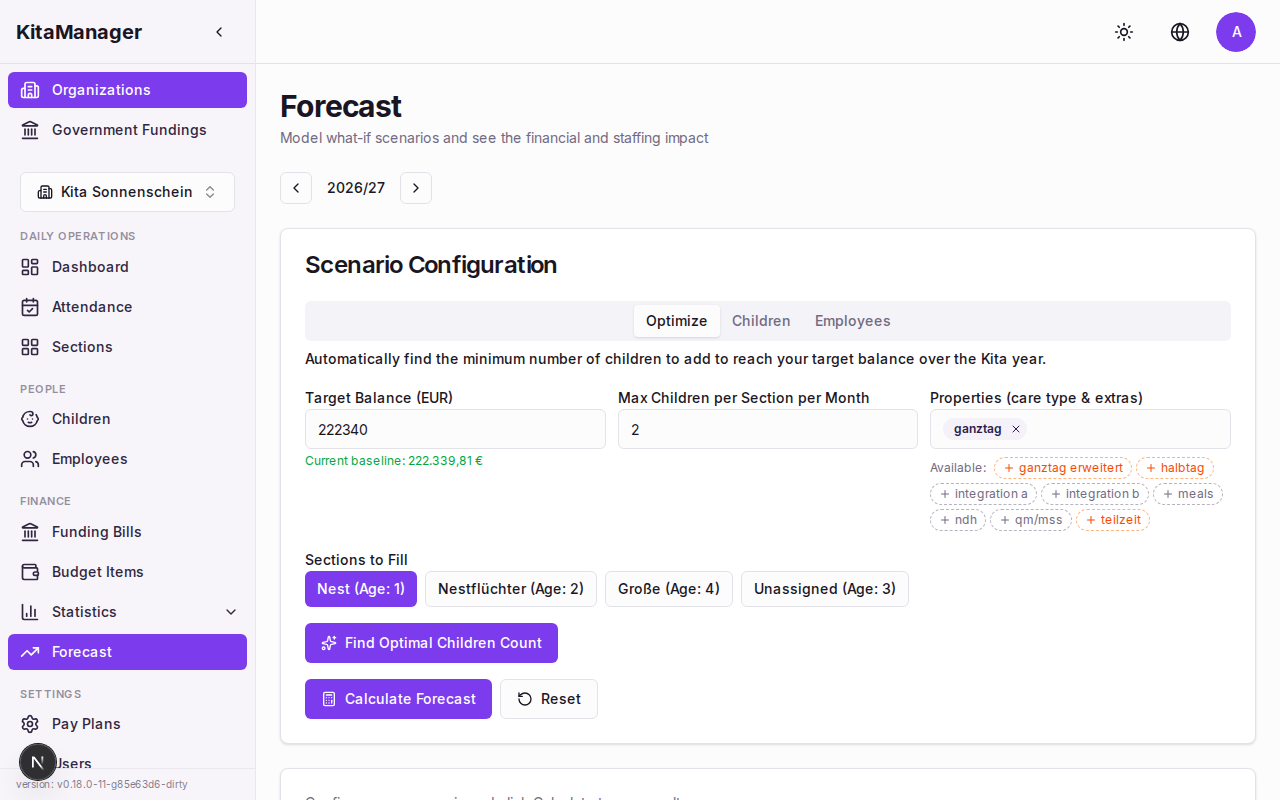Click Find Optimal Children Count

(x=431, y=643)
